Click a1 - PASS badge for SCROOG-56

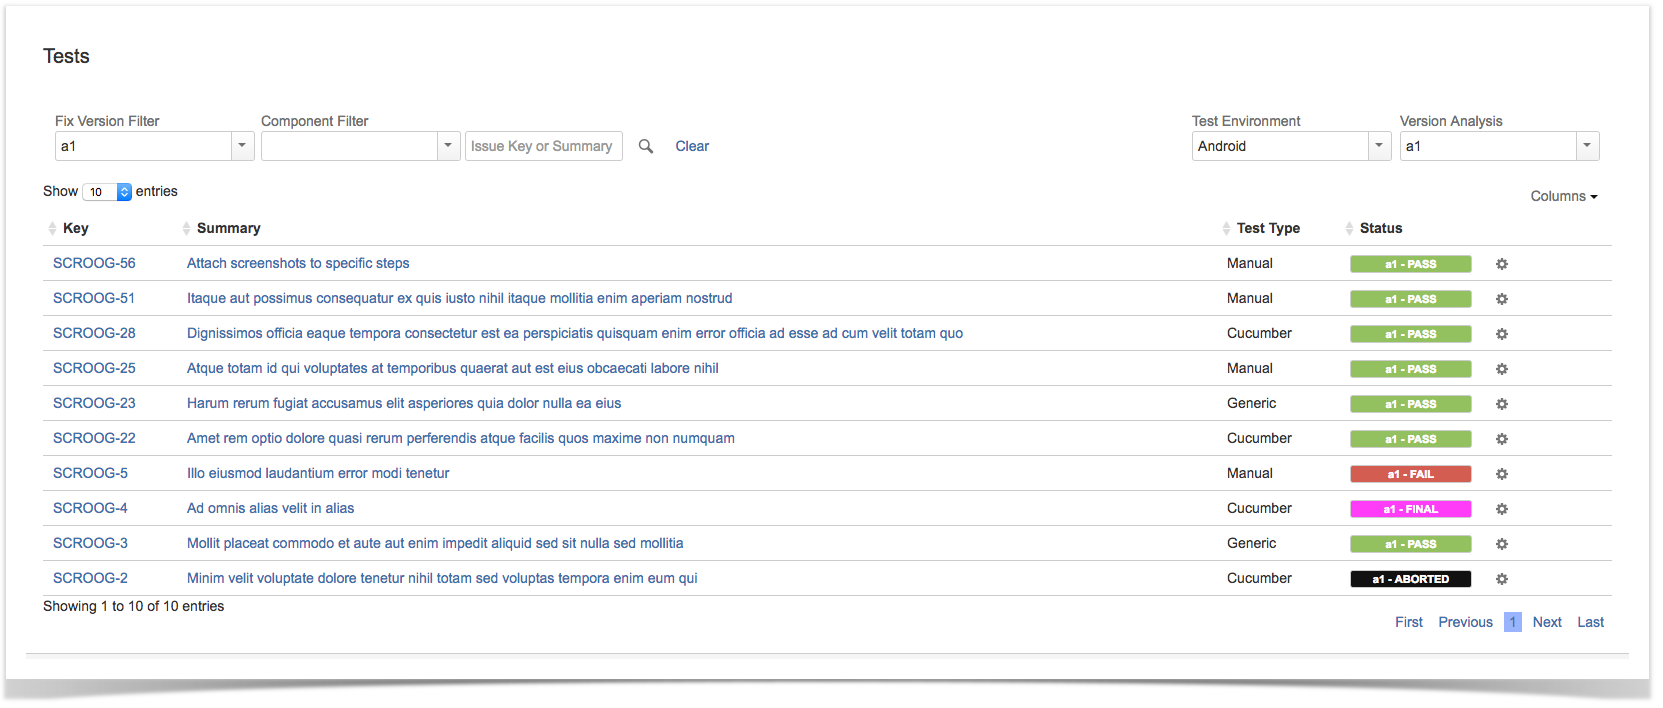(x=1411, y=264)
